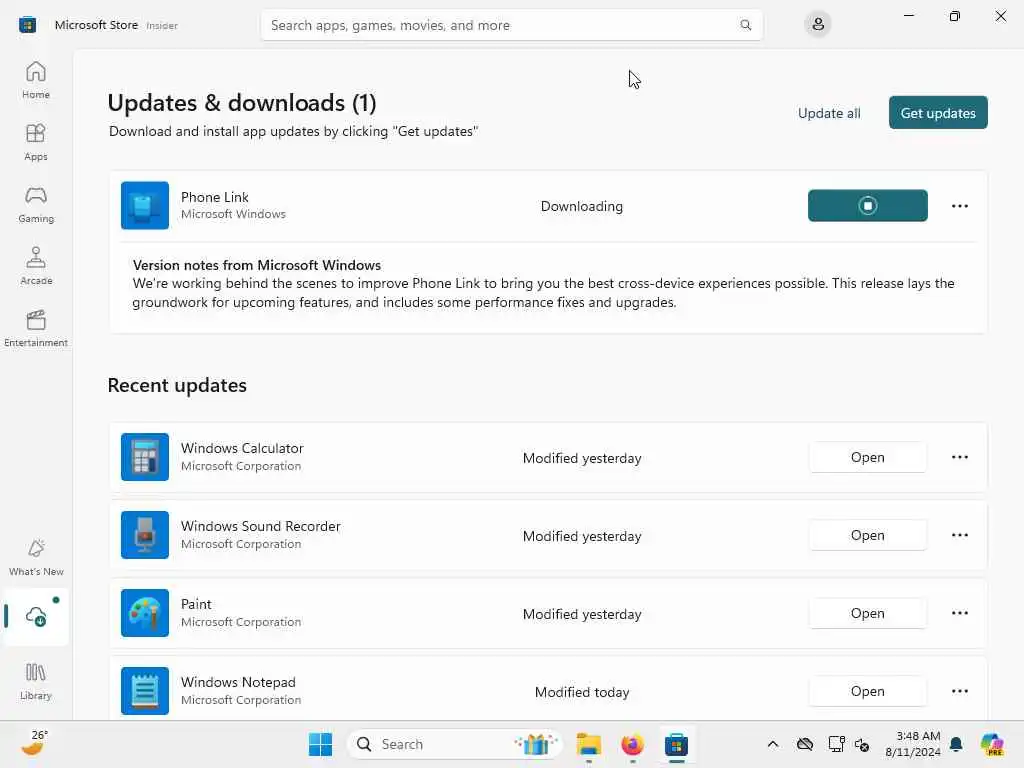Open more options for Windows Calculator

(x=959, y=457)
